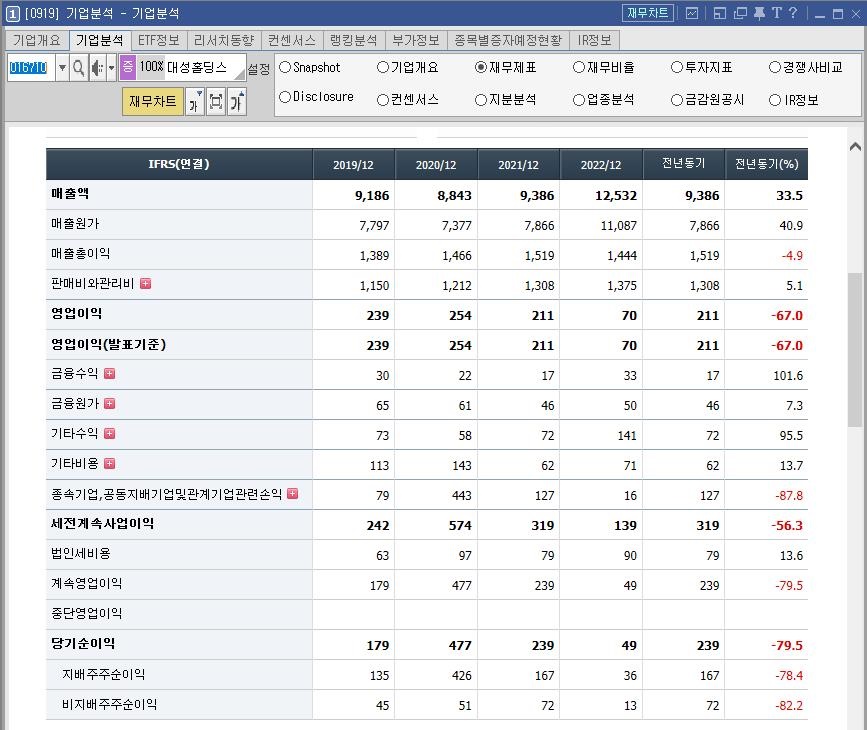
Task: Switch to the 기업개요 tab
Action: [37, 40]
